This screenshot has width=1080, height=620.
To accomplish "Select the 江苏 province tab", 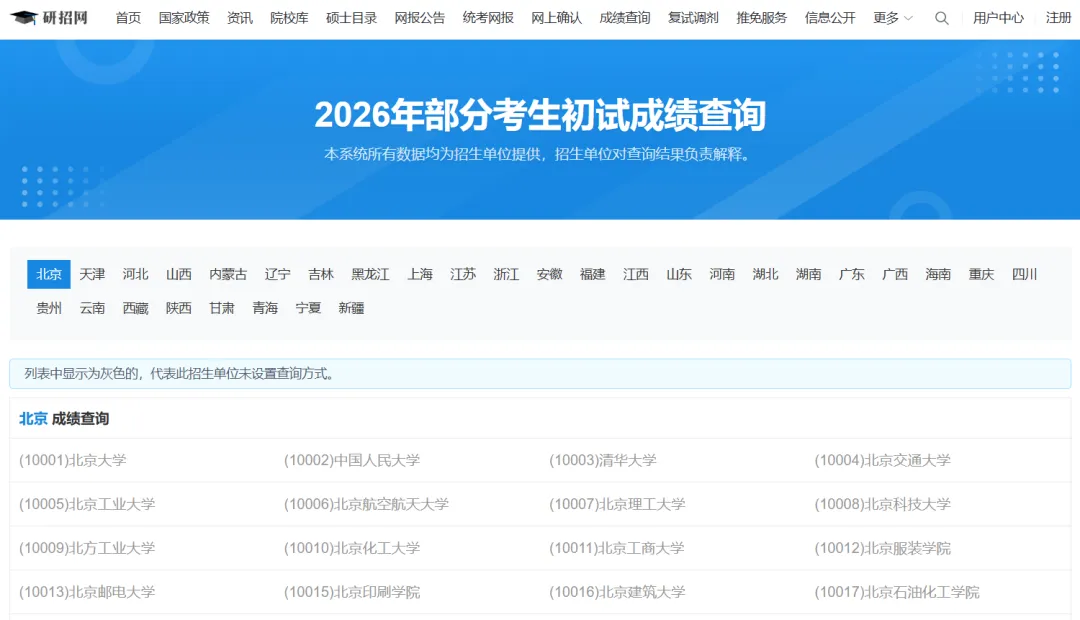I will [463, 274].
